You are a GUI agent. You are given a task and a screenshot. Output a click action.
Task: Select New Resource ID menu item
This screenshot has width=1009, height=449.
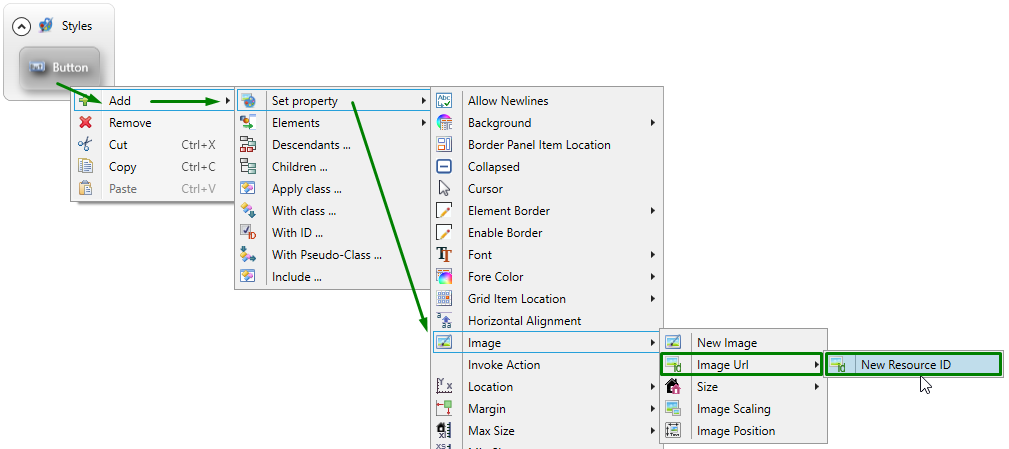905,365
